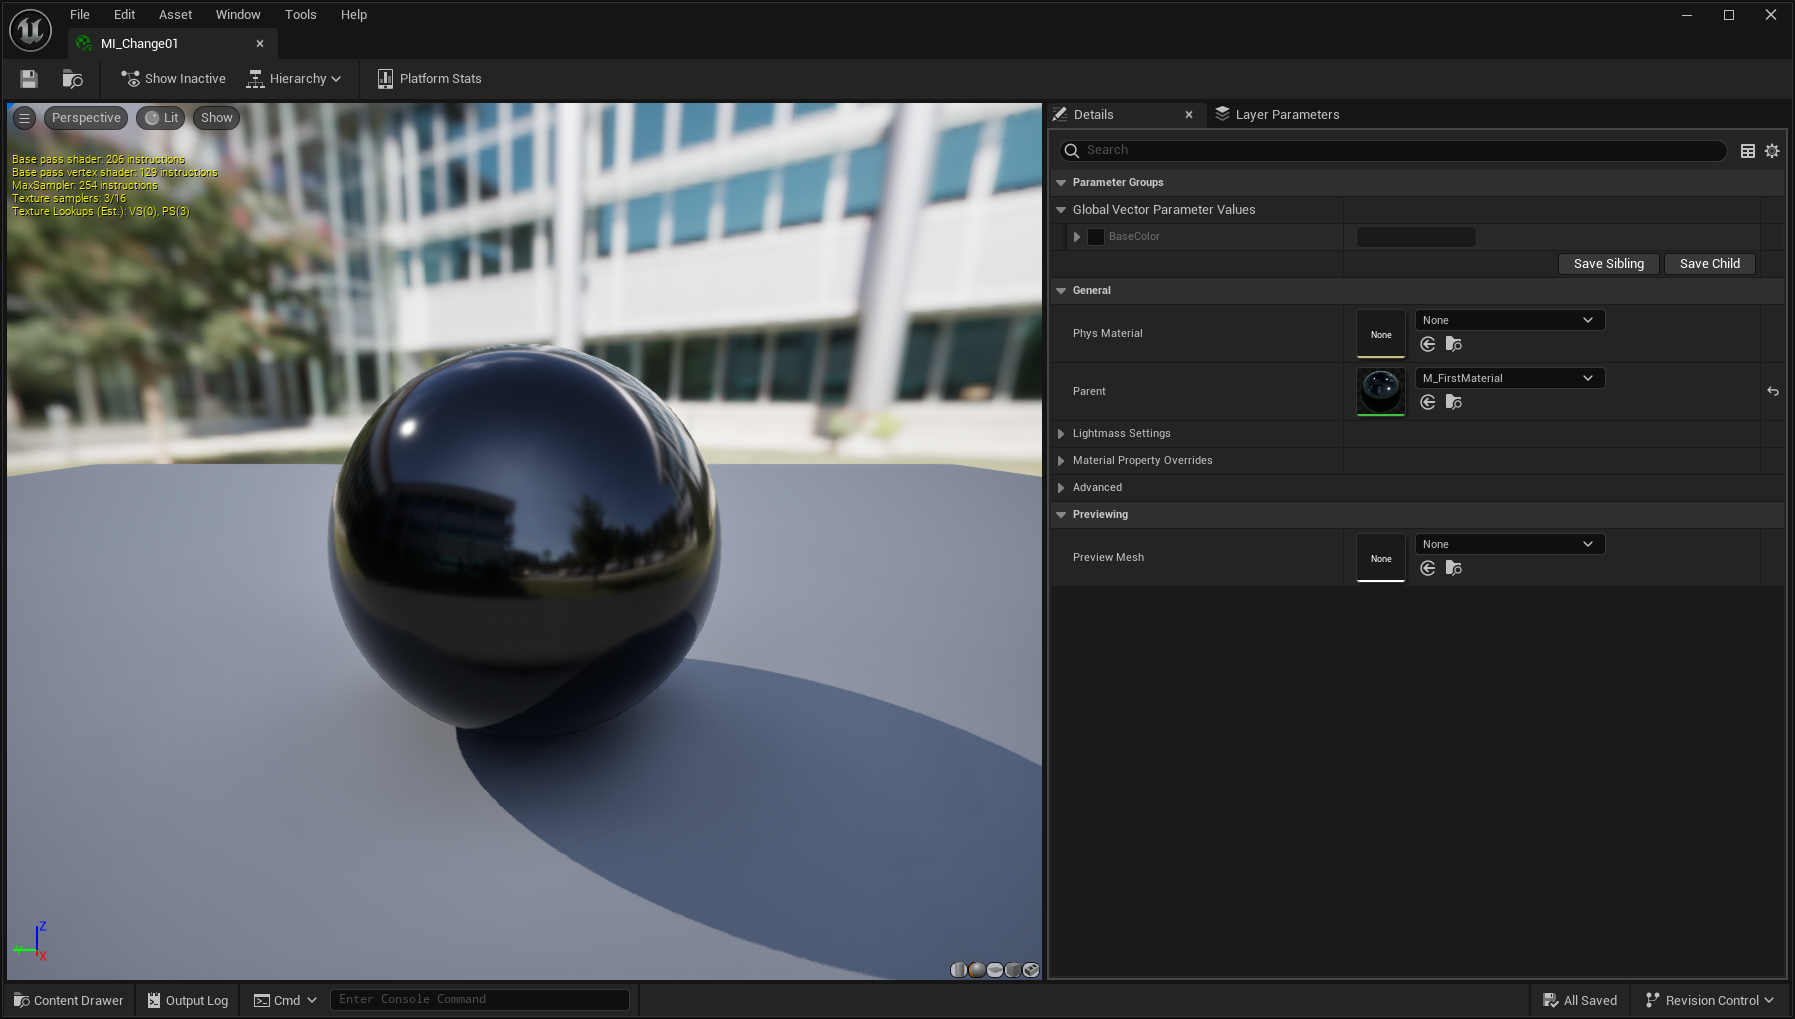Click the Details search field

click(1393, 150)
